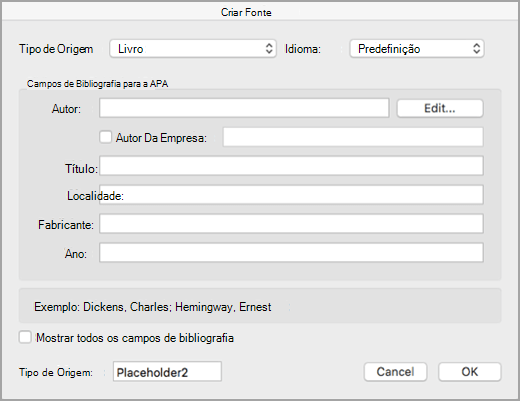
Task: Enable the Autor Da Empresa checkbox
Action: coord(106,137)
